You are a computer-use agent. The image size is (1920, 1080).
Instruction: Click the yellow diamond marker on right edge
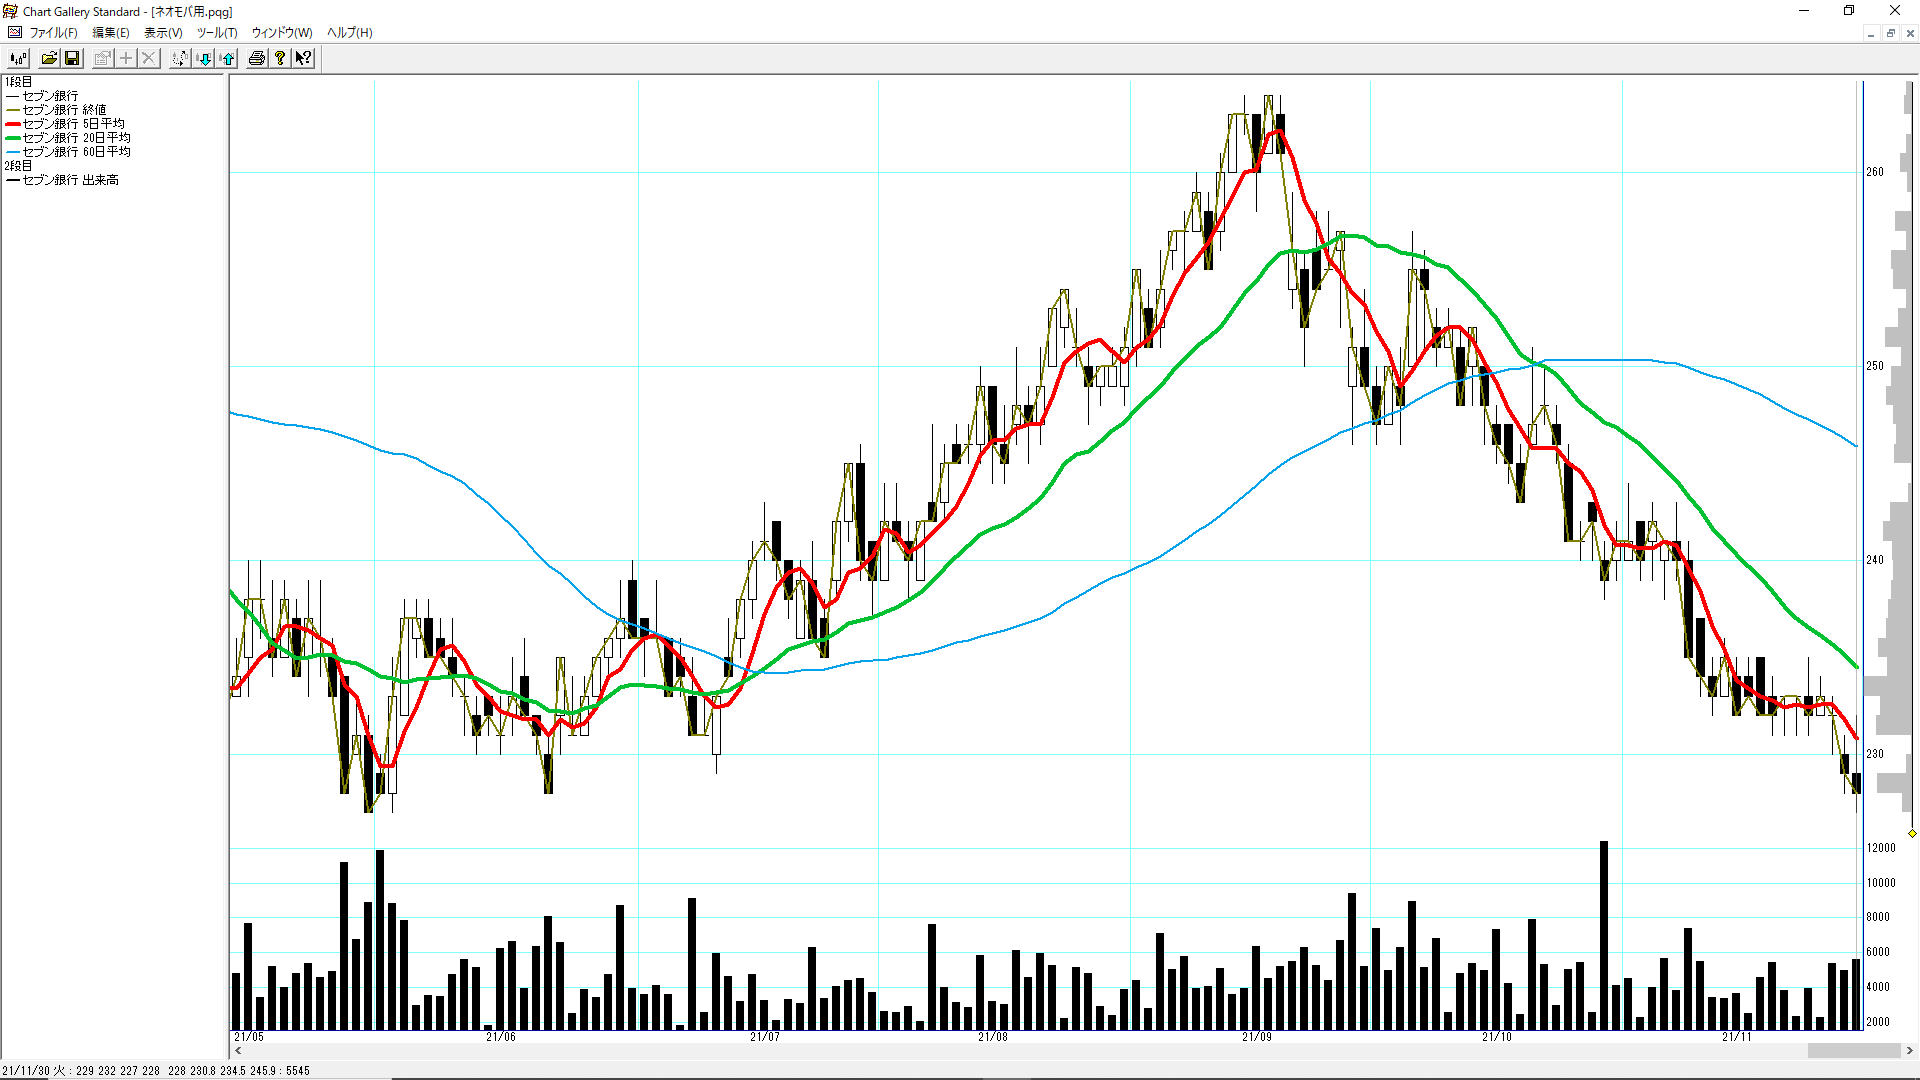[1912, 833]
